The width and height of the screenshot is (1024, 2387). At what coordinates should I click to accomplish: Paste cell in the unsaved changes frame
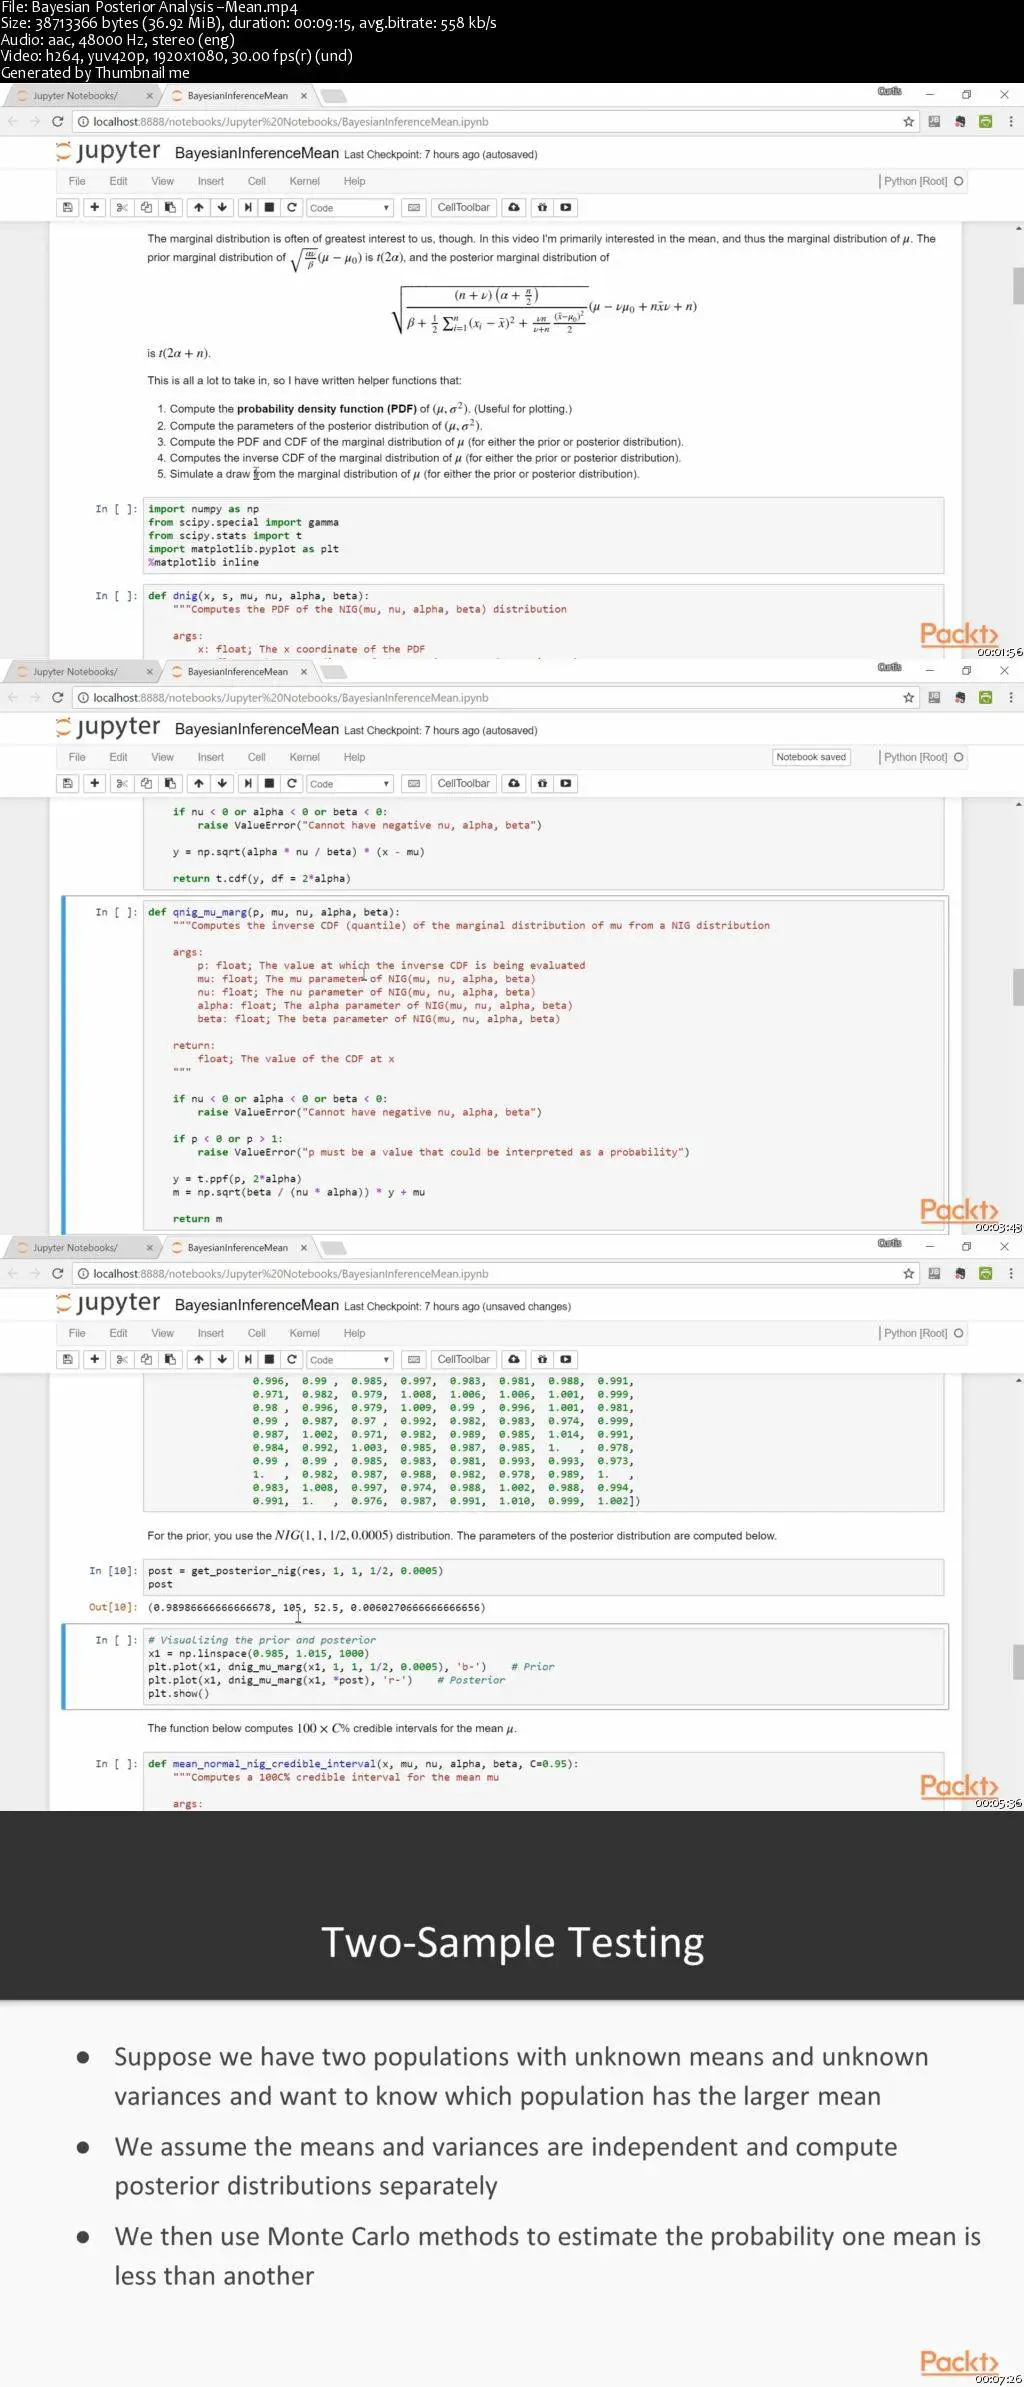(170, 1360)
